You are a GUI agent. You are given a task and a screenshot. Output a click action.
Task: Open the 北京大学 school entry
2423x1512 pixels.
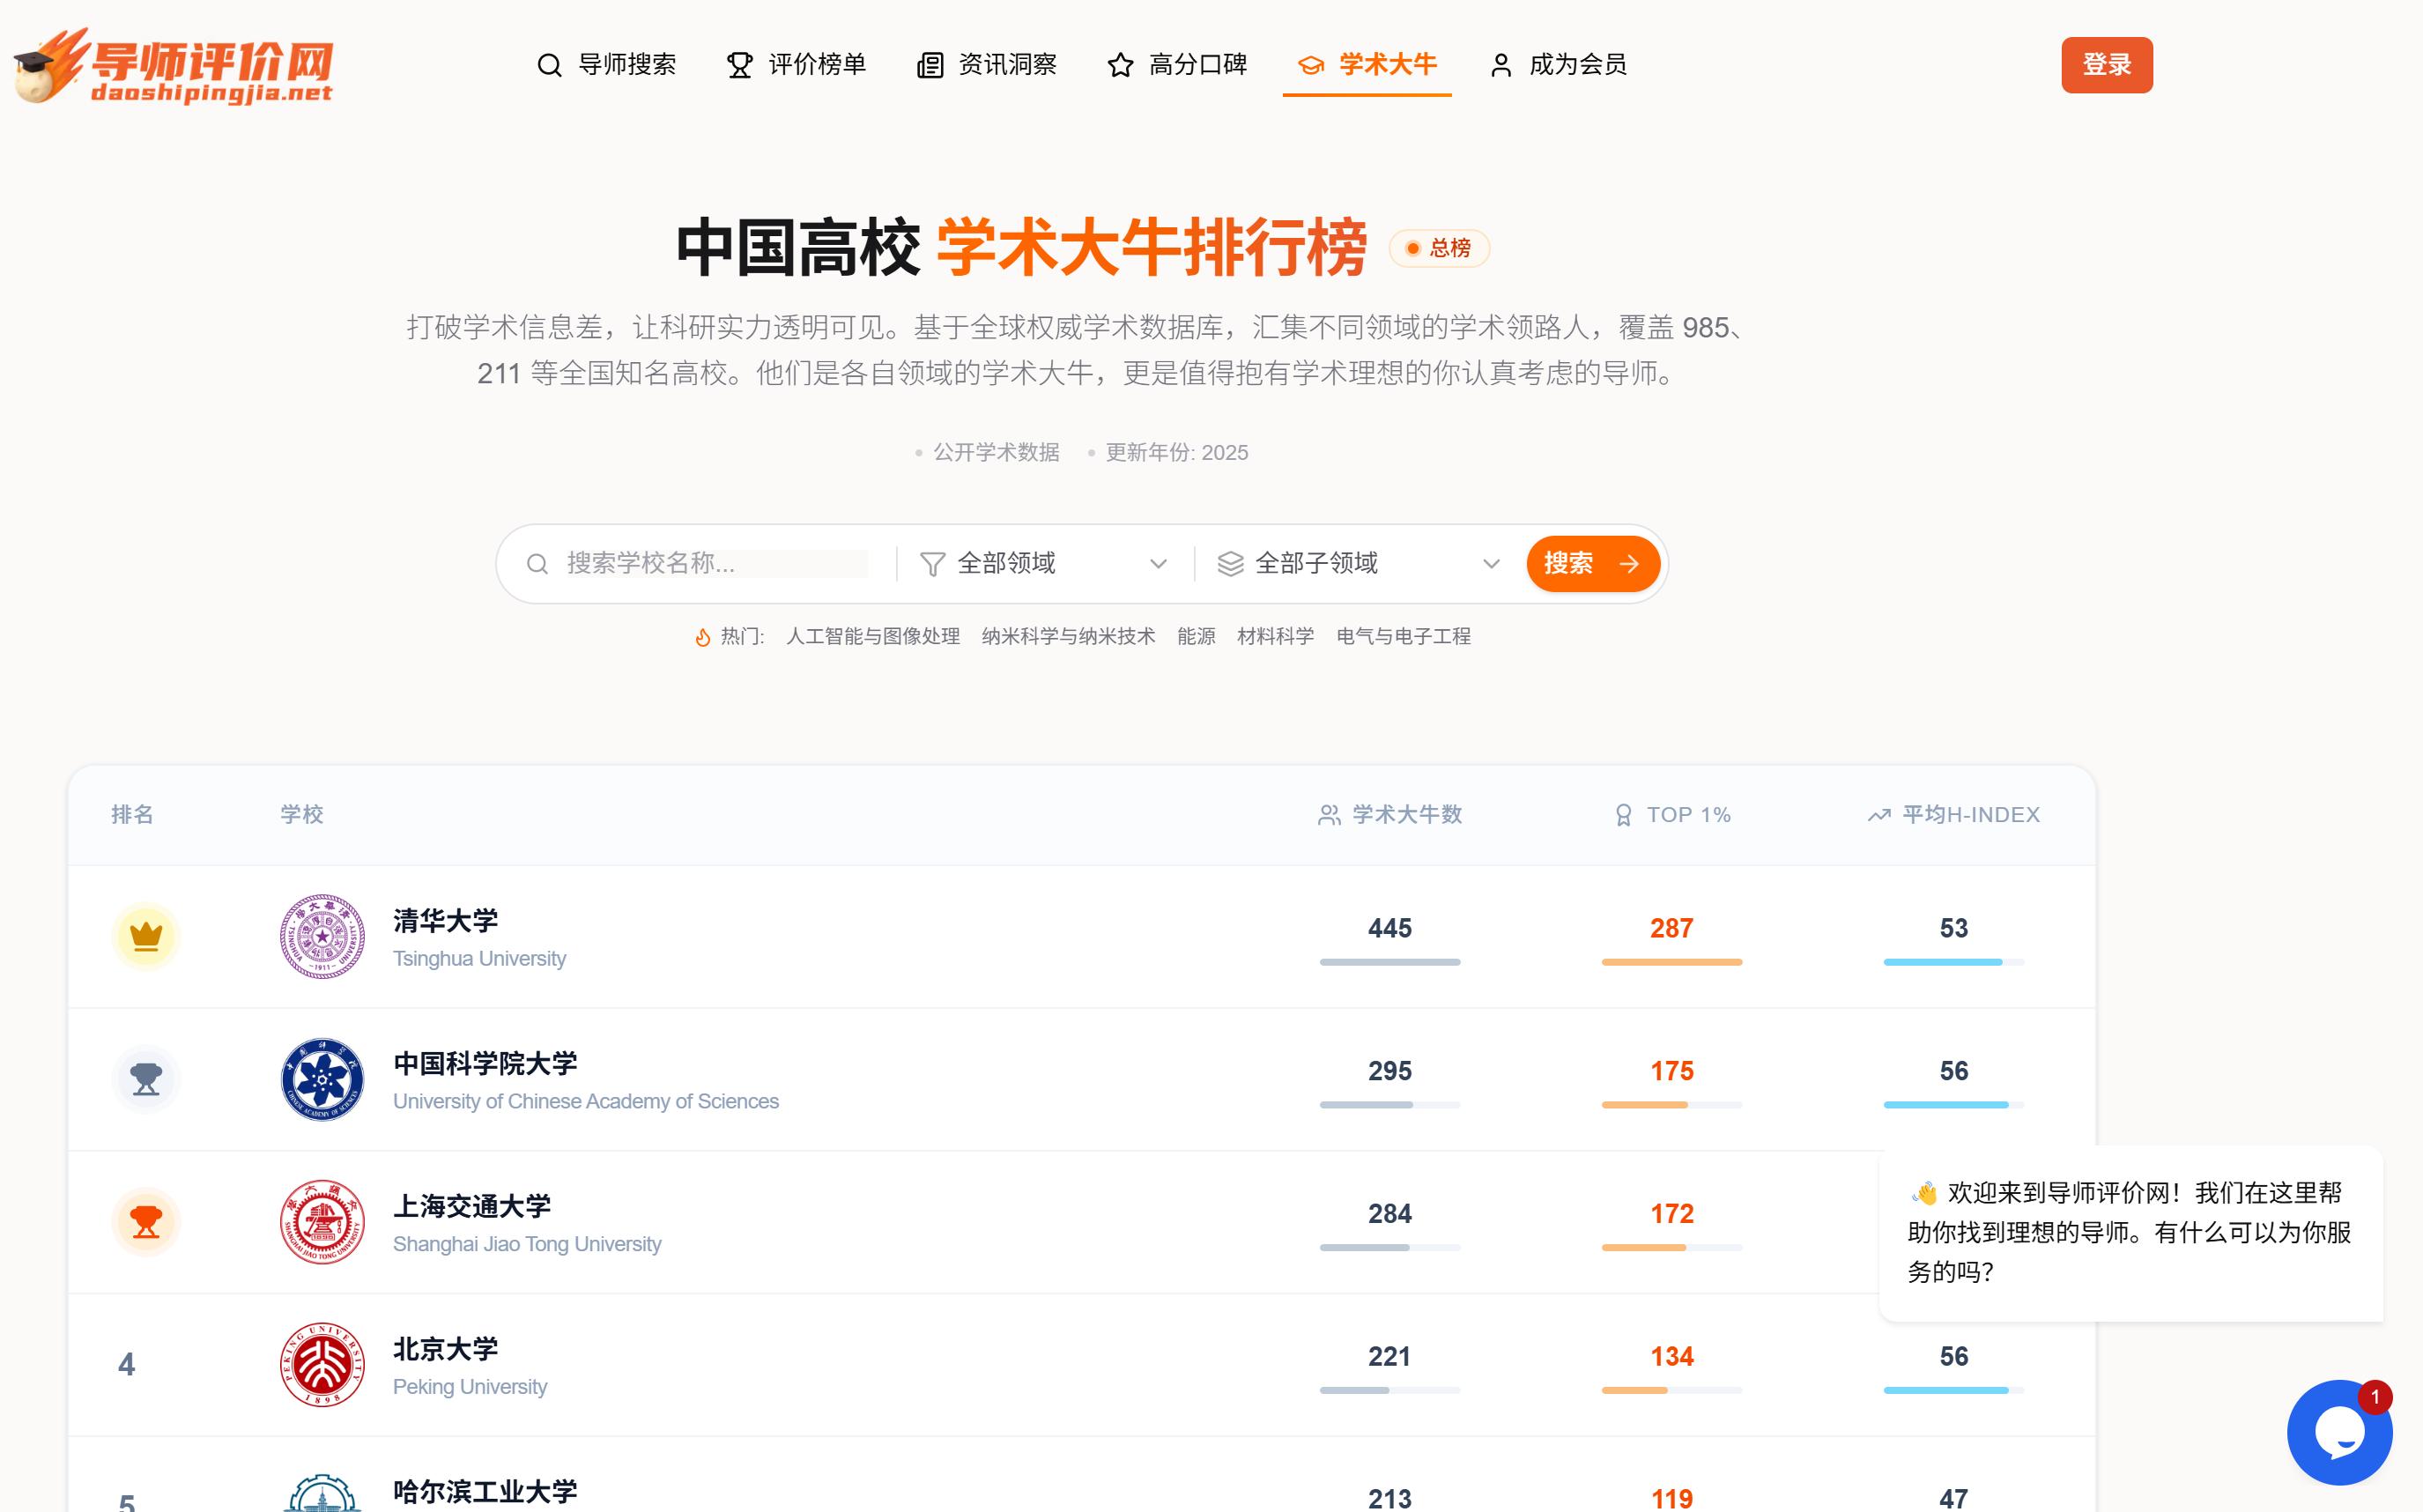(x=1081, y=1365)
